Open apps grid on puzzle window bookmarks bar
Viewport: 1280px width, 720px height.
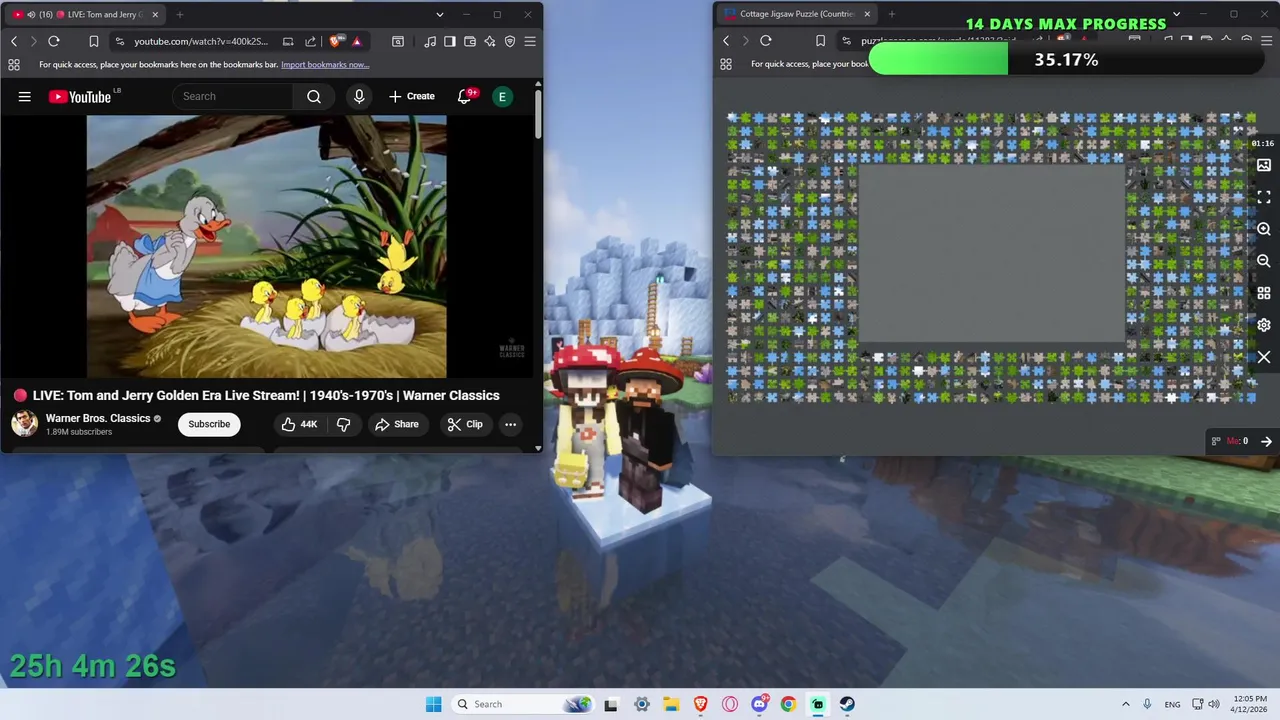point(726,64)
